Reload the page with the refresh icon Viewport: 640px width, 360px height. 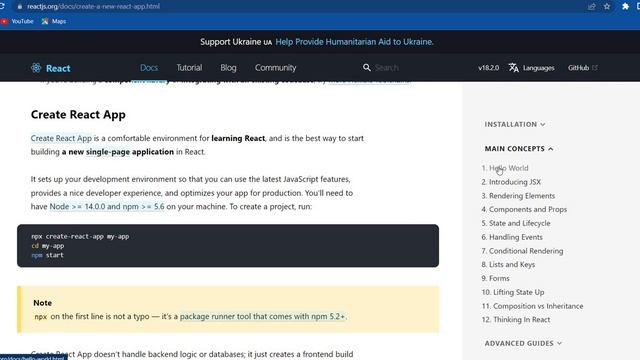point(2,7)
